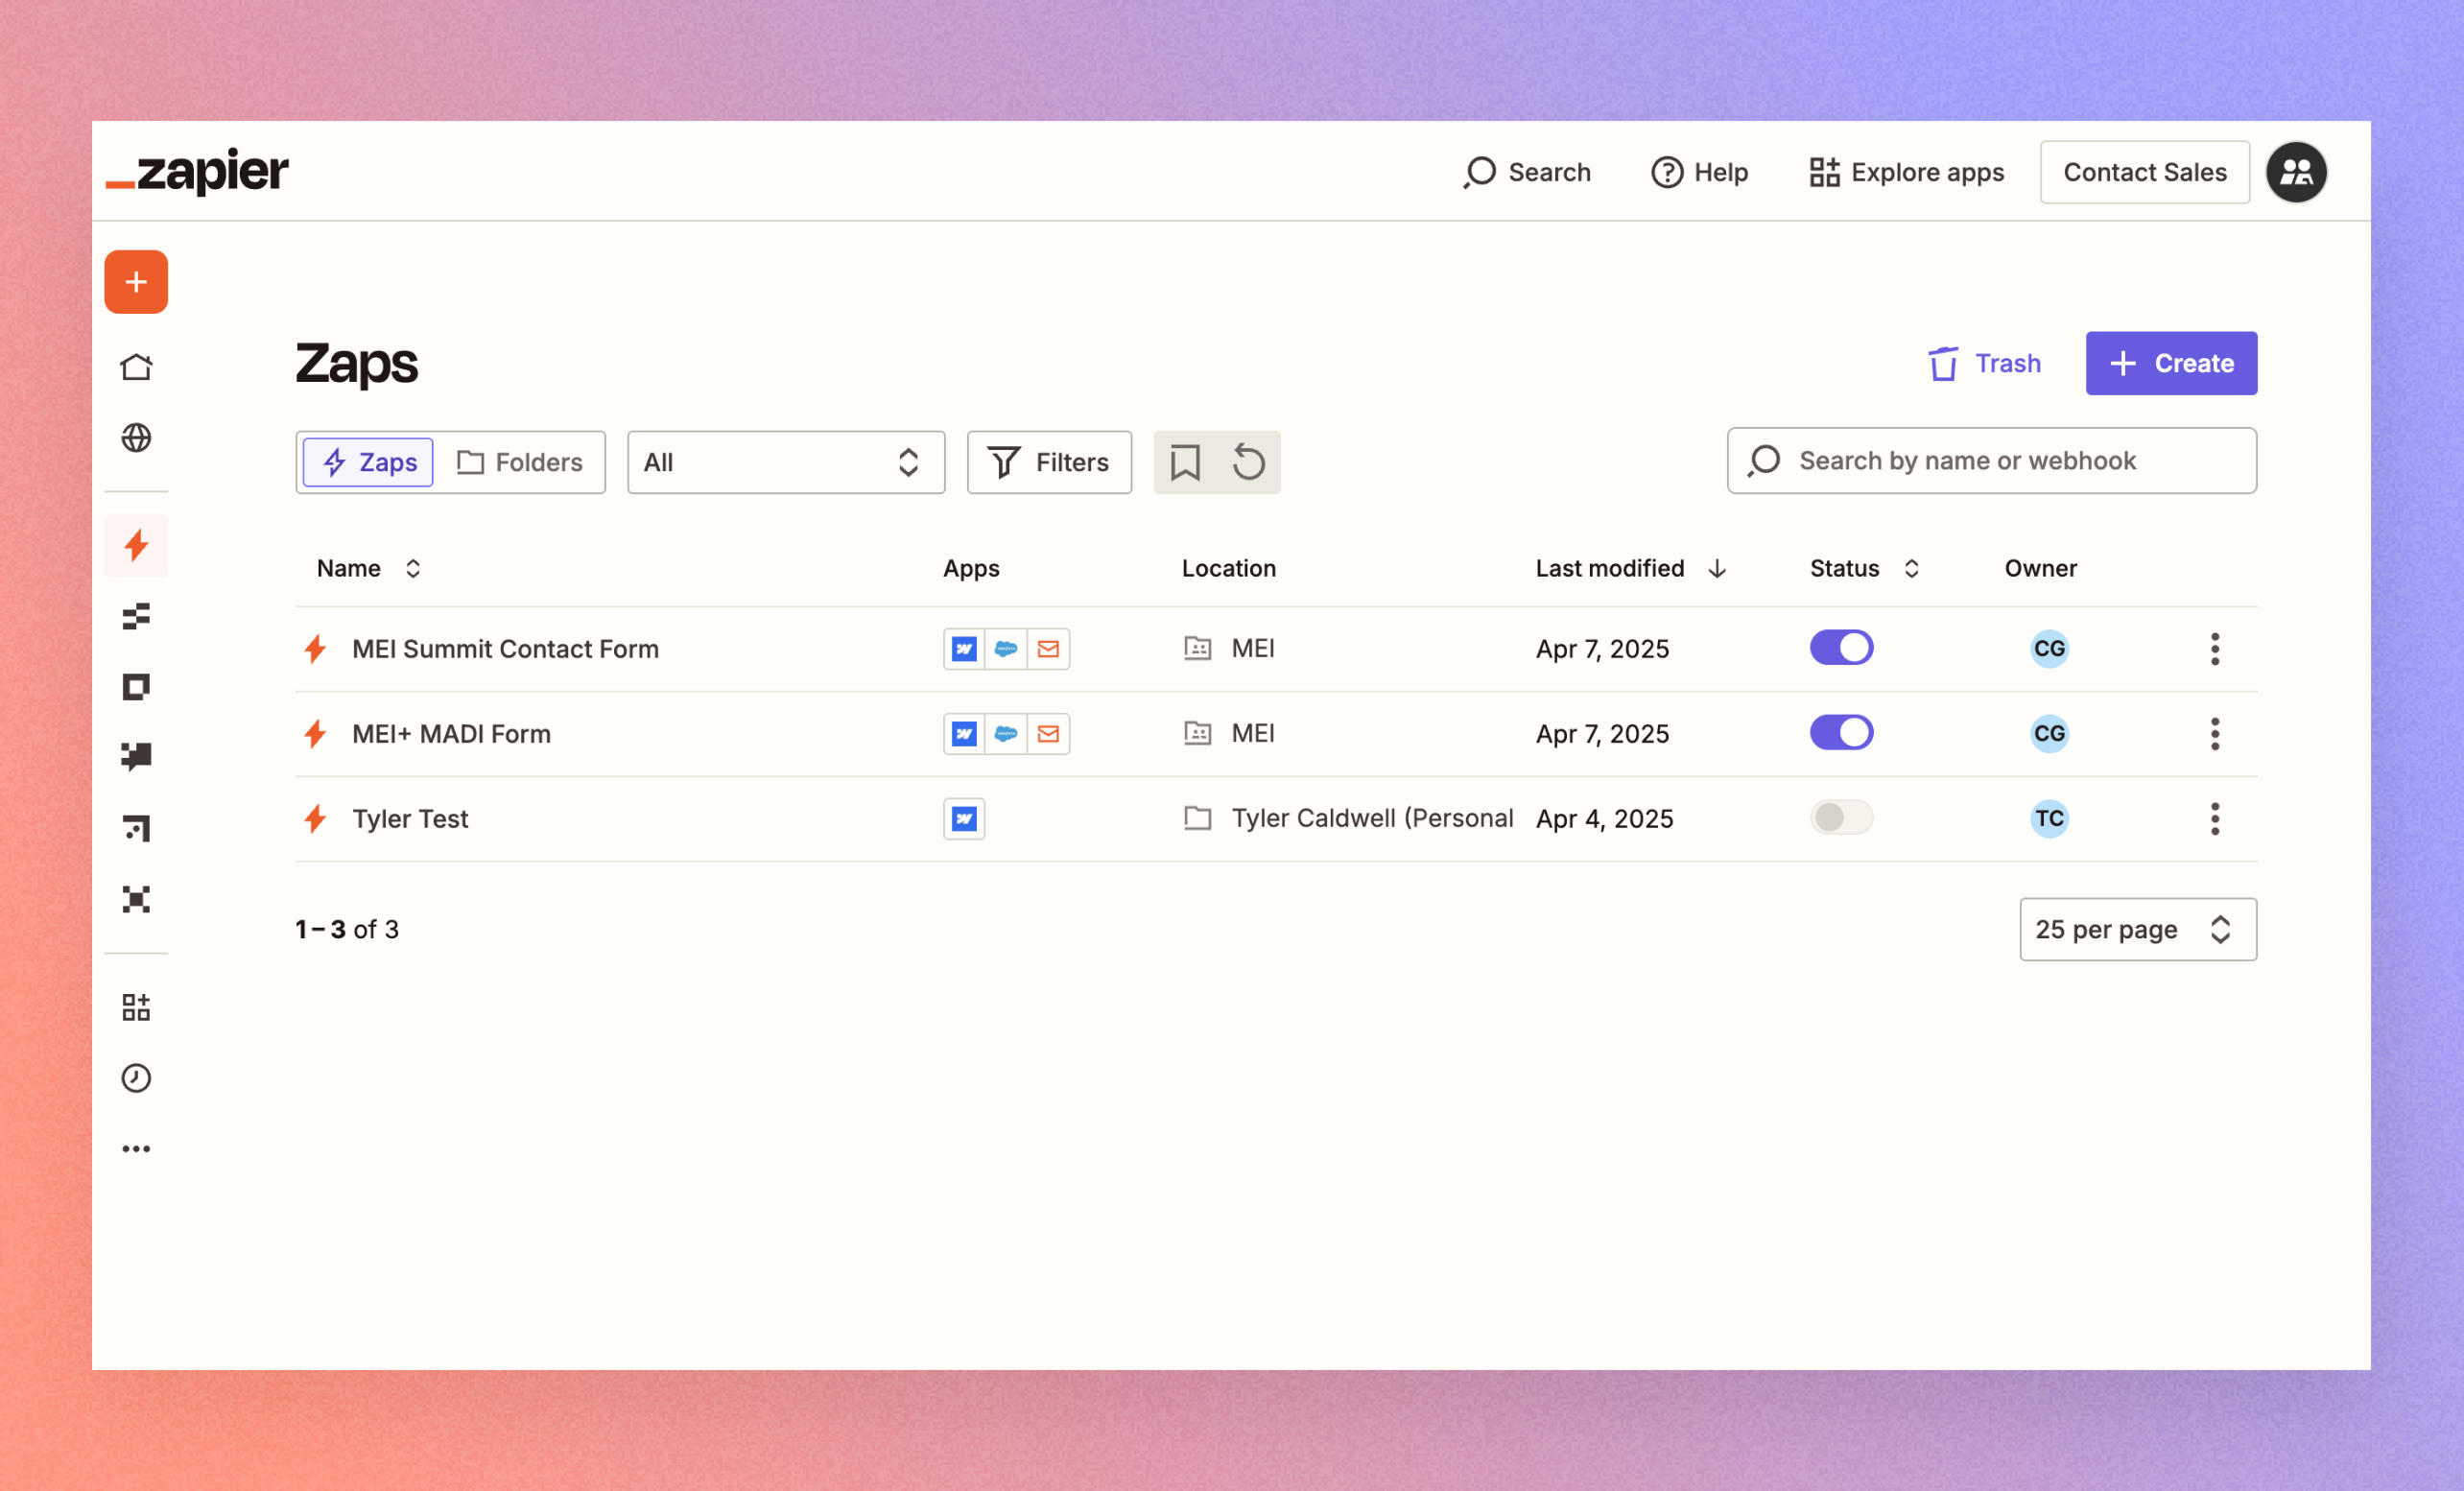The image size is (2464, 1491).
Task: Click the Zapier logo
Action: coord(197,172)
